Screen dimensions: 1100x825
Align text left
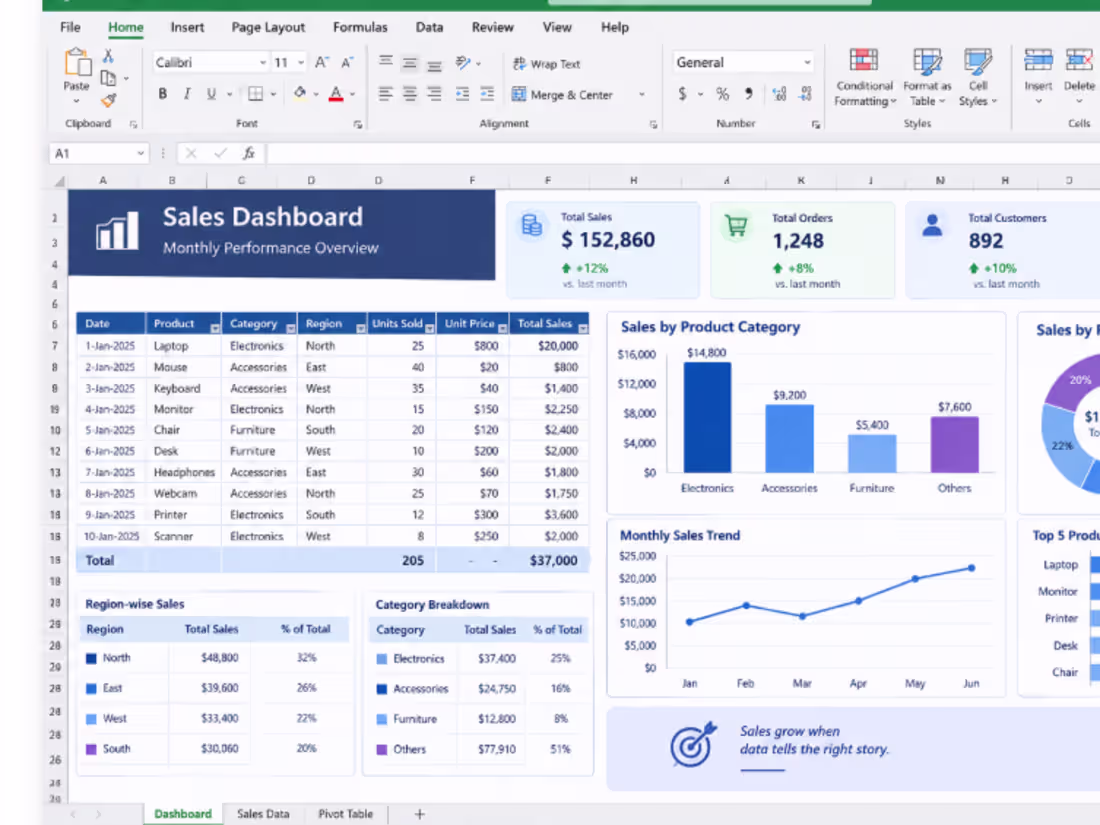pyautogui.click(x=385, y=93)
